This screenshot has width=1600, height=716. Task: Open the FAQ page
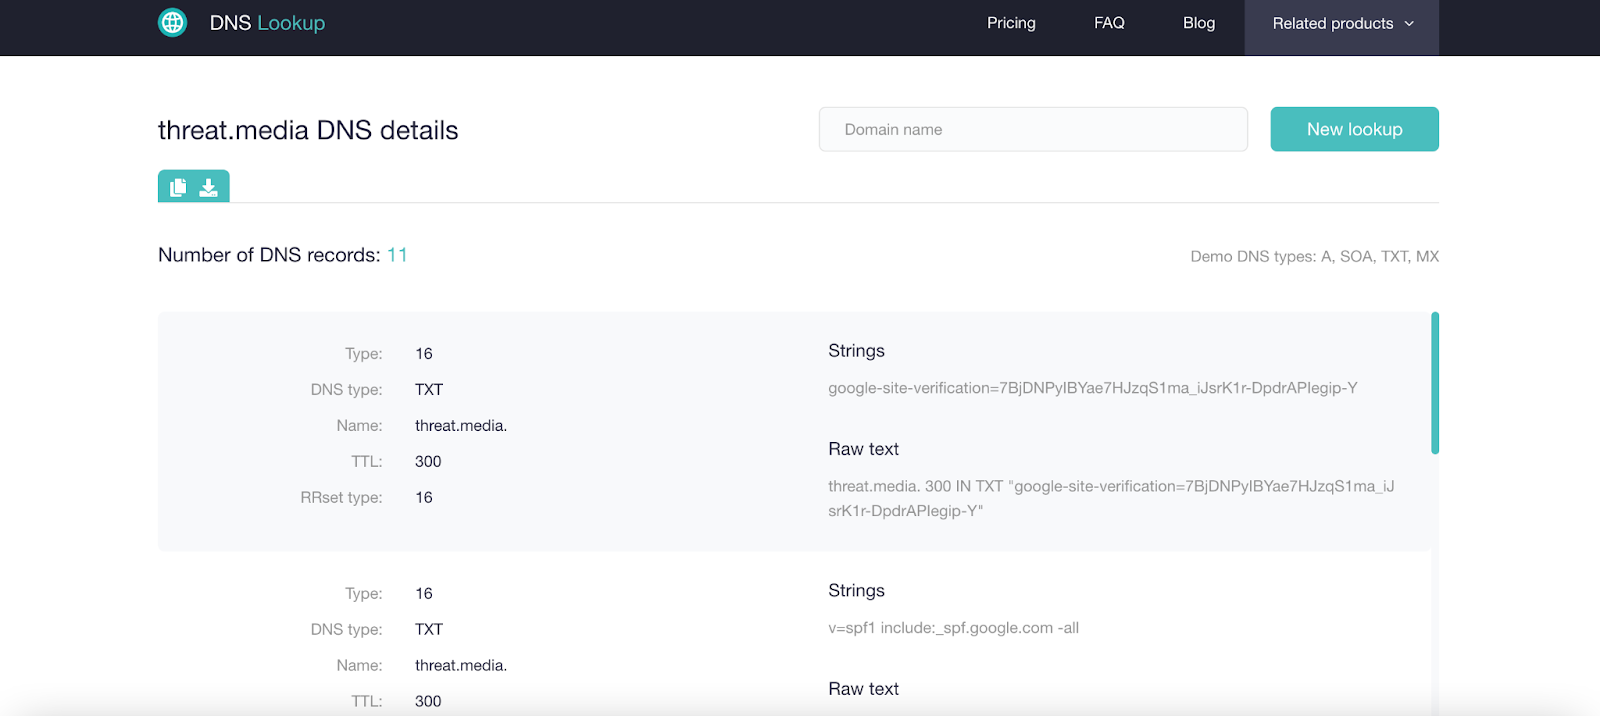pyautogui.click(x=1109, y=23)
